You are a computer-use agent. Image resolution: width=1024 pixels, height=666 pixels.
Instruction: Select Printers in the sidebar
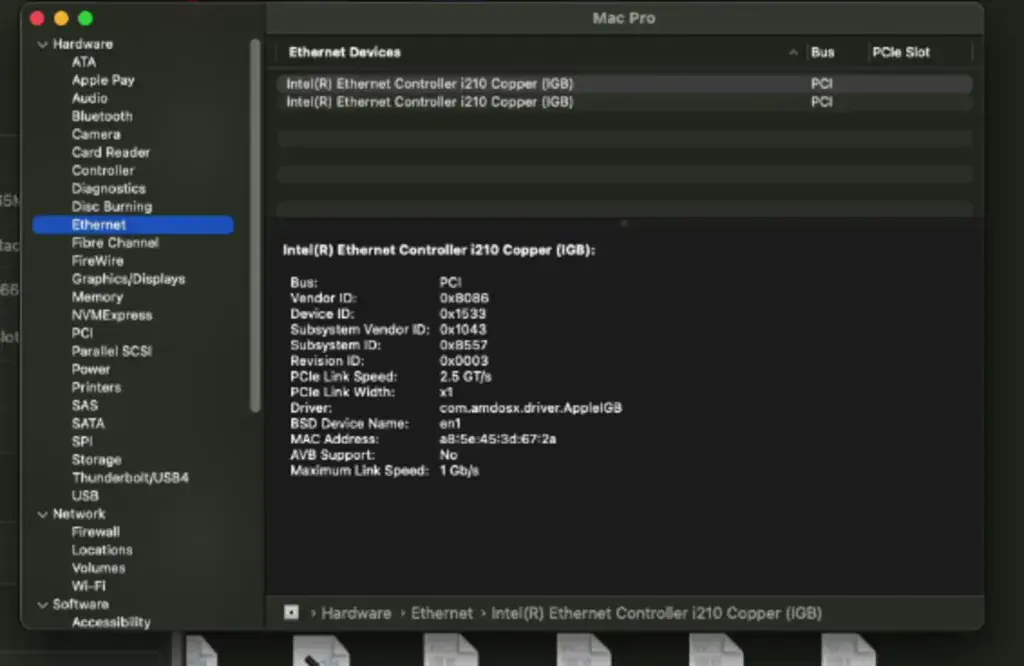coord(96,387)
